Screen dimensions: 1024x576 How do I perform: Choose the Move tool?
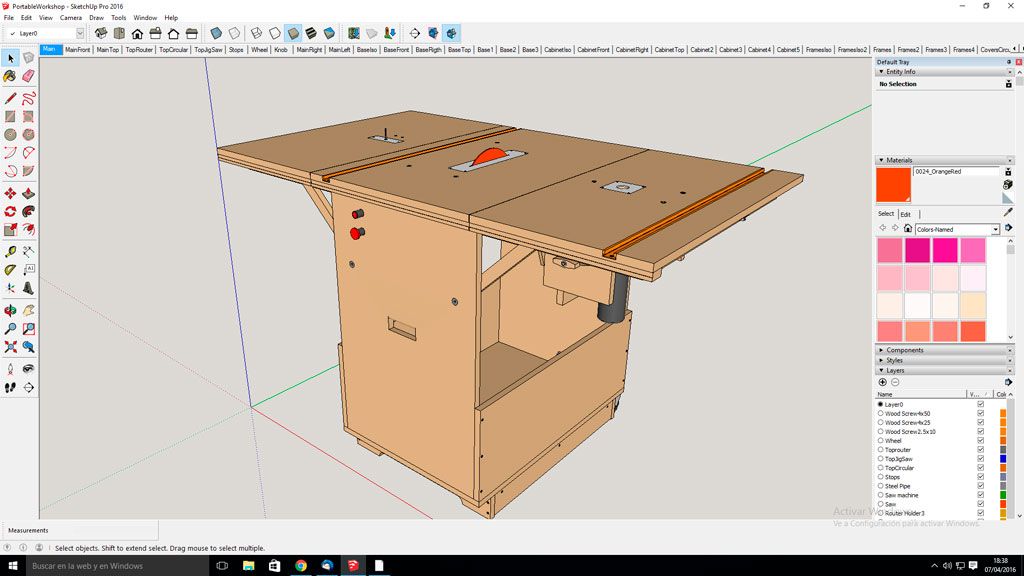10,193
